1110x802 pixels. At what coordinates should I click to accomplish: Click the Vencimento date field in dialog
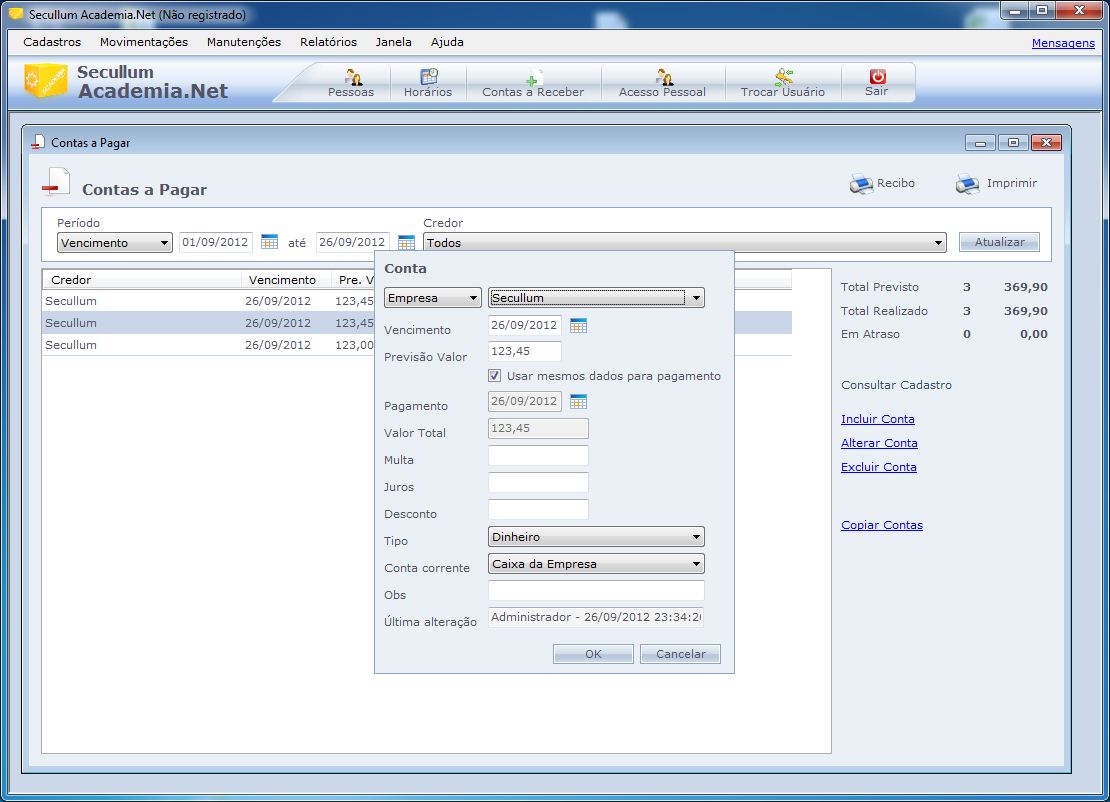click(525, 326)
